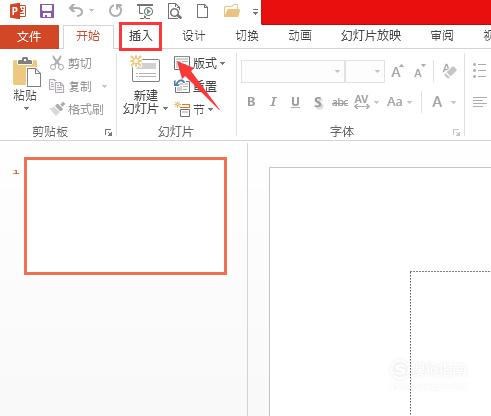Add a slide with 新建幻灯片 icon

146,70
